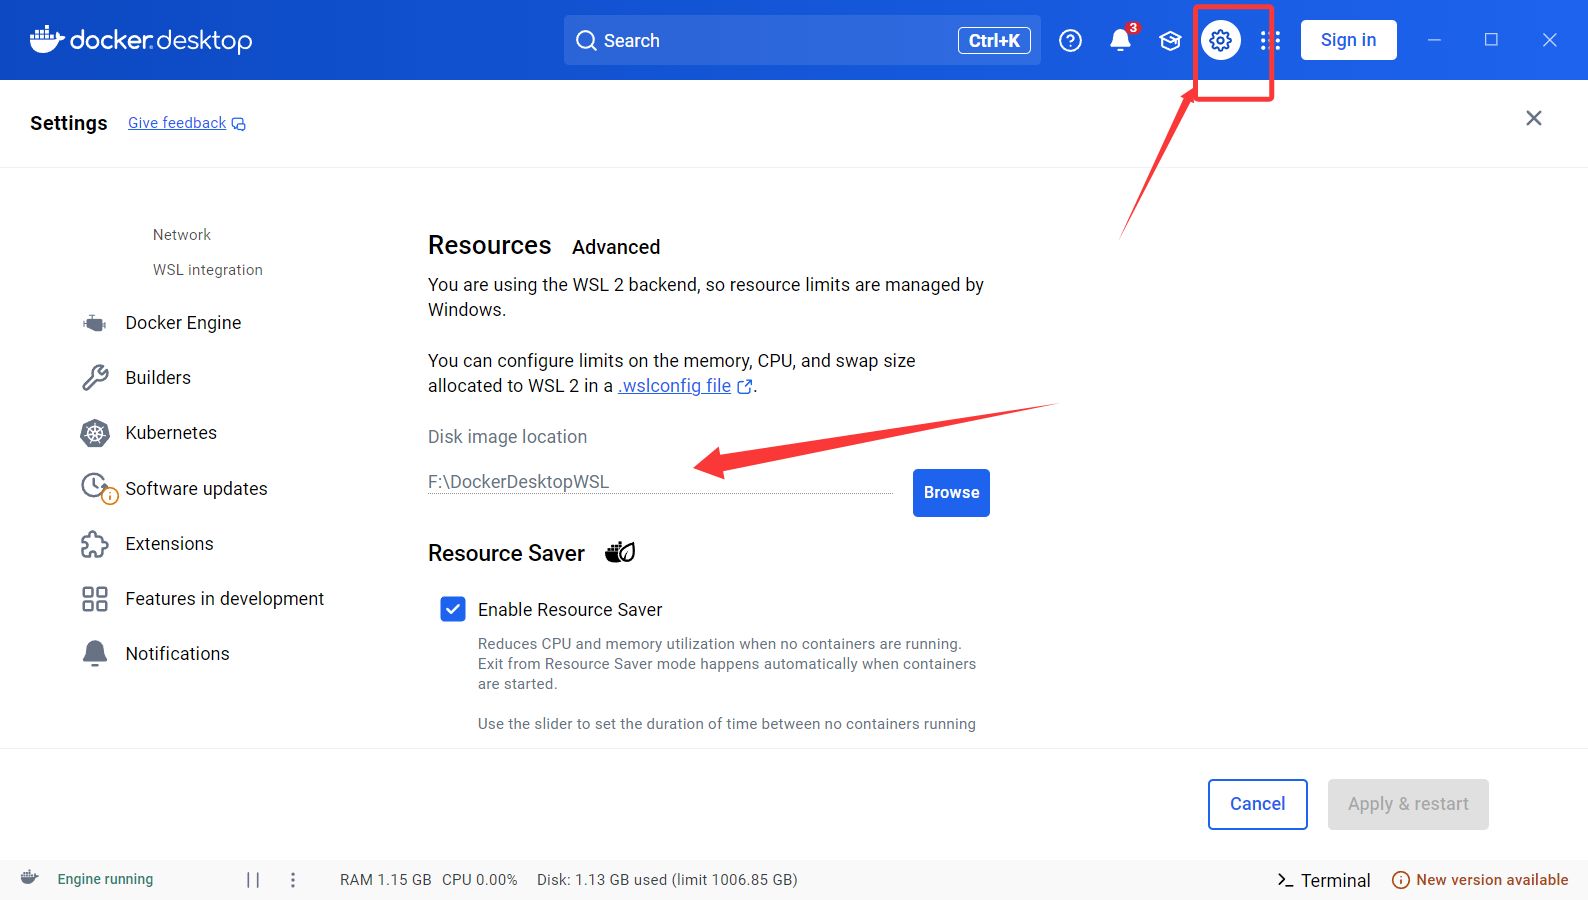The image size is (1588, 900).
Task: Open the help question mark icon
Action: pos(1070,40)
